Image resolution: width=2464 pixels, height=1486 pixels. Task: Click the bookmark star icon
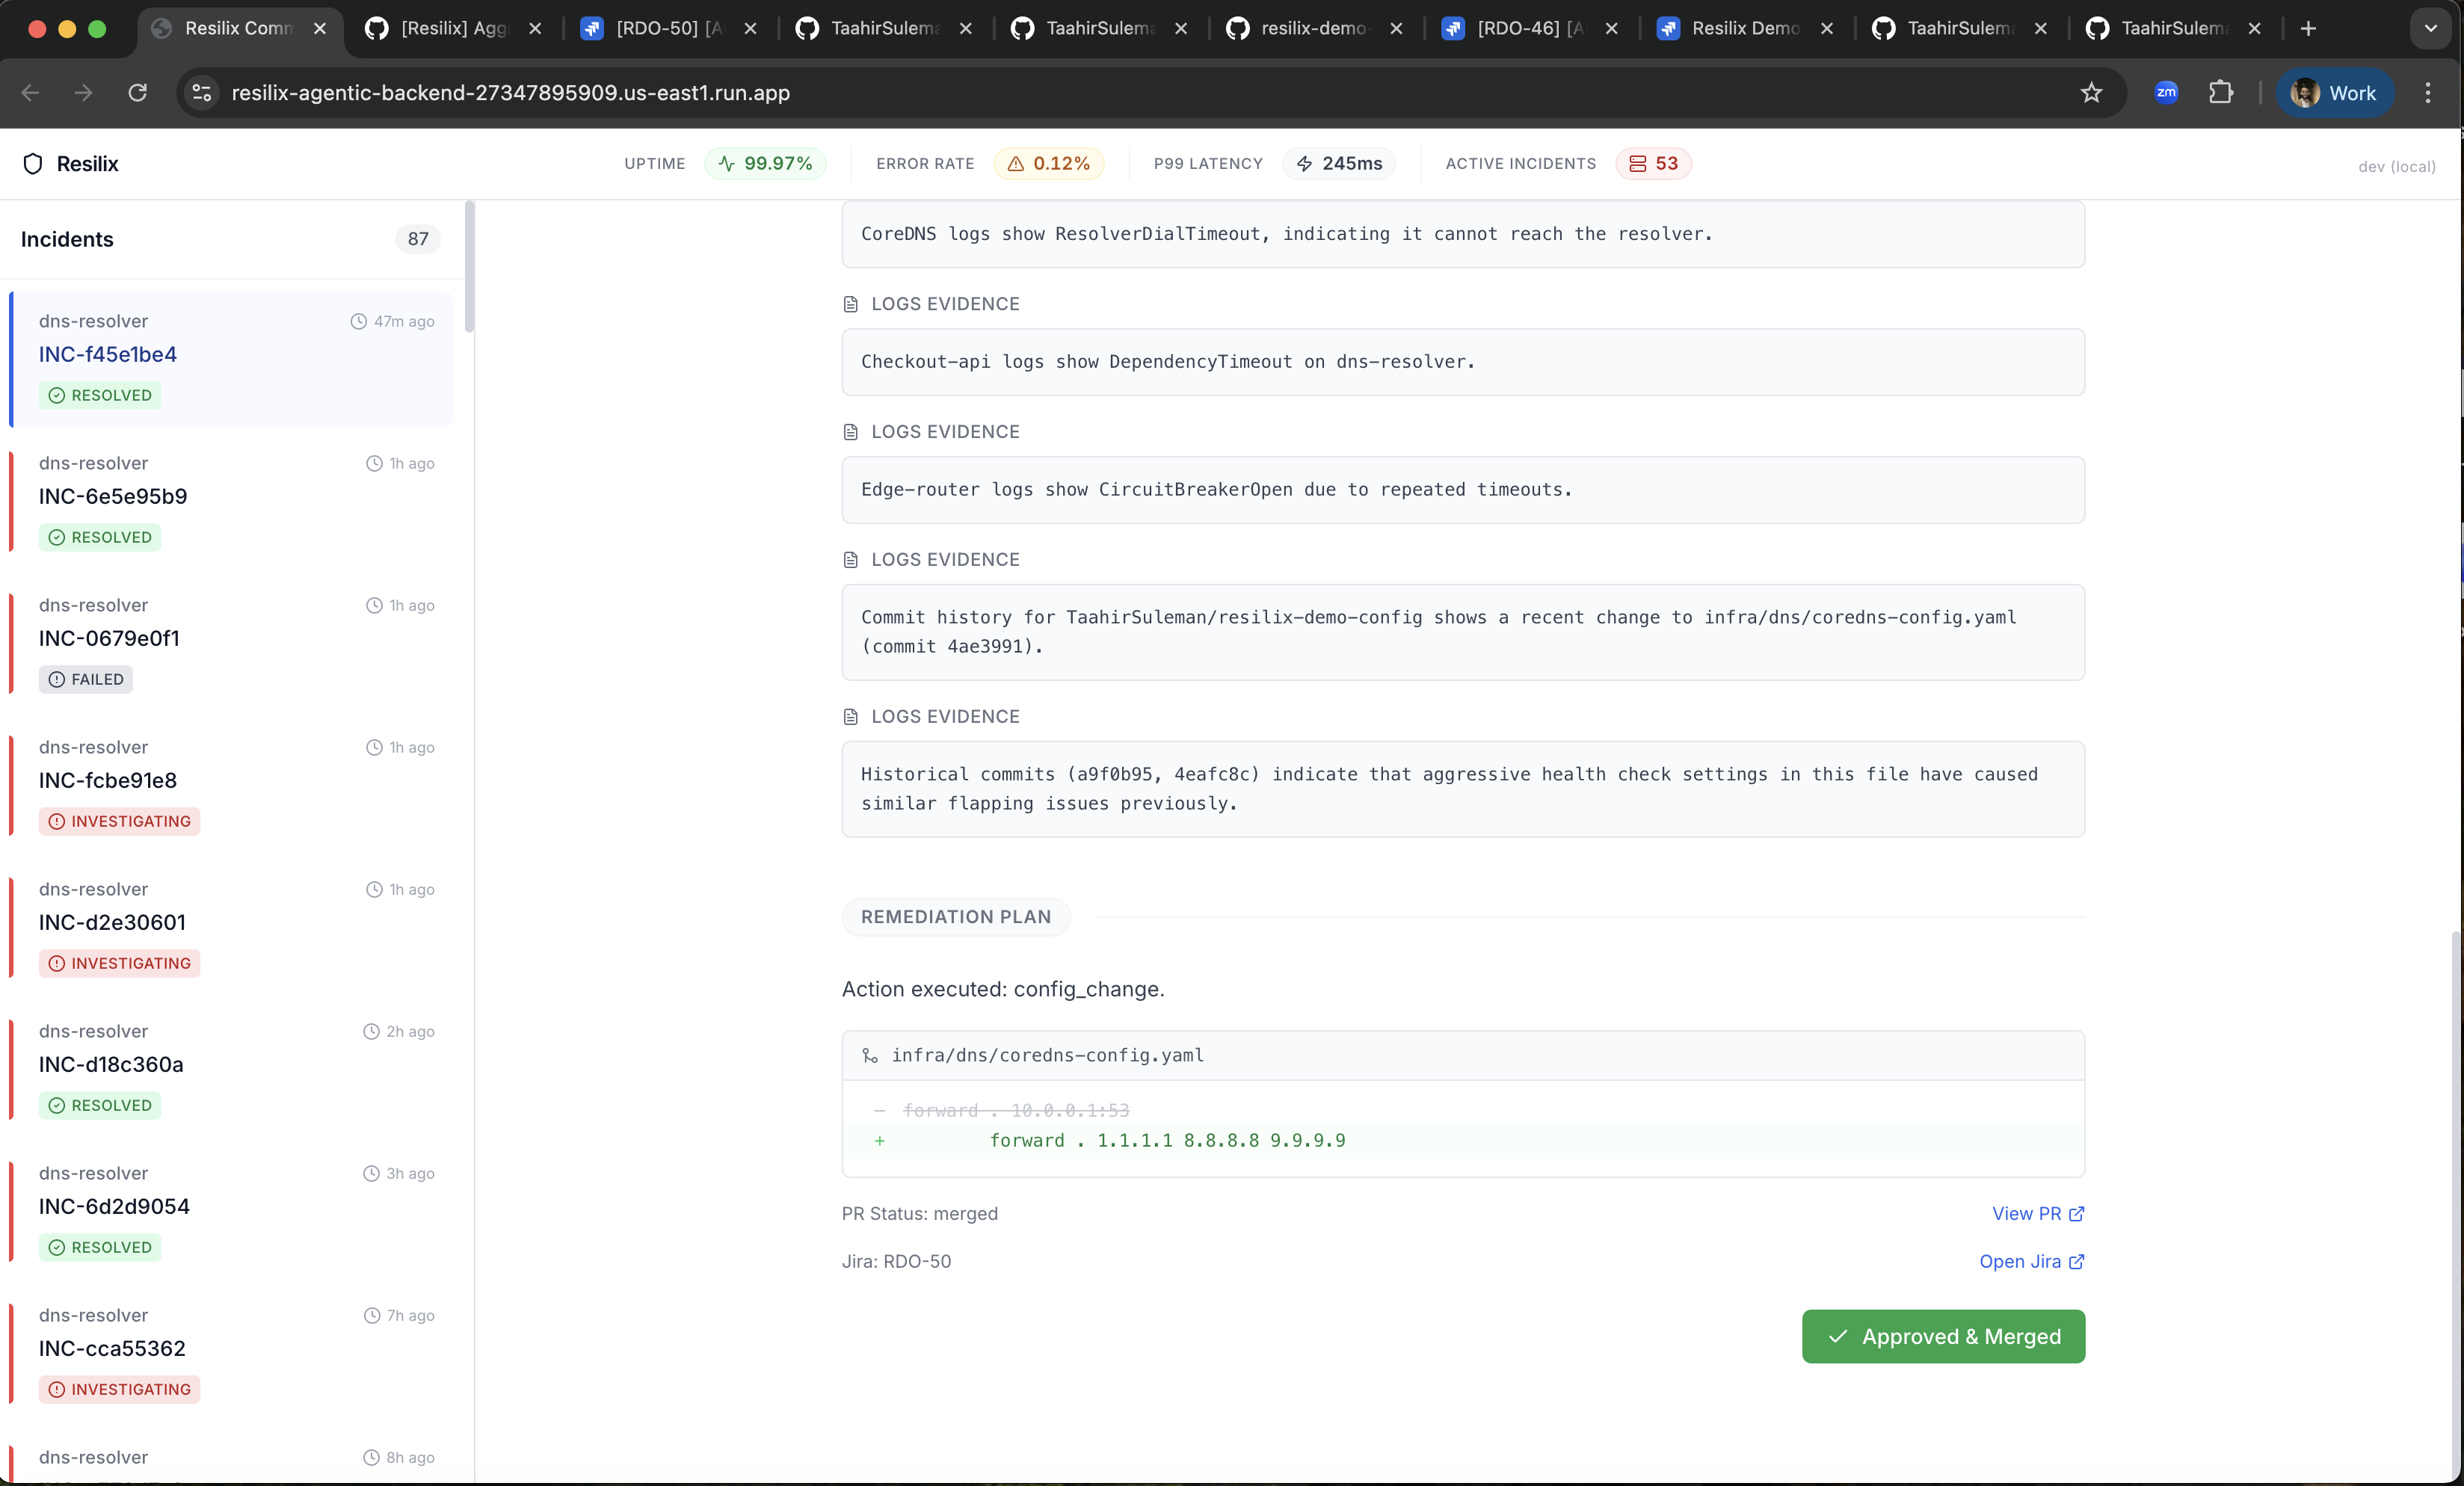point(2091,93)
